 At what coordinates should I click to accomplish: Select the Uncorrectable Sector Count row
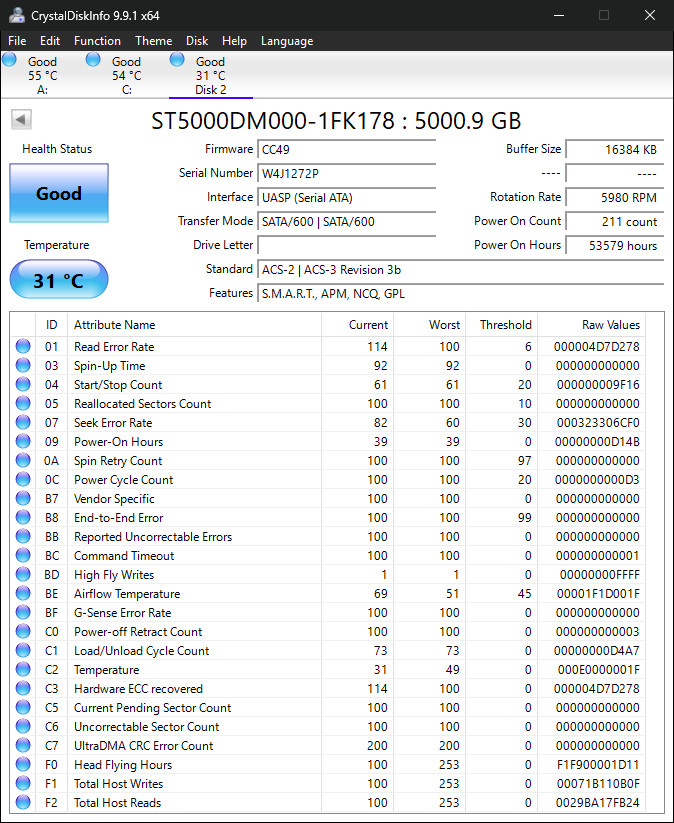pyautogui.click(x=328, y=726)
